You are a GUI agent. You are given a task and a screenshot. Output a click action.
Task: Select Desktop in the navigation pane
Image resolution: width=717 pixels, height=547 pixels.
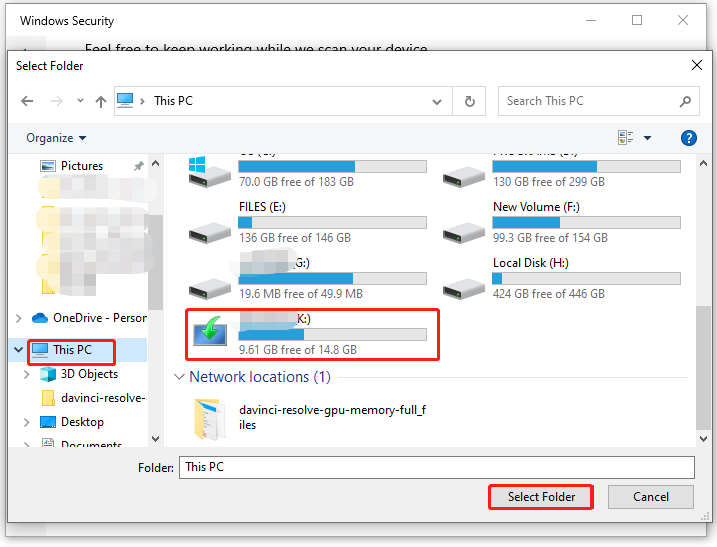click(x=72, y=422)
